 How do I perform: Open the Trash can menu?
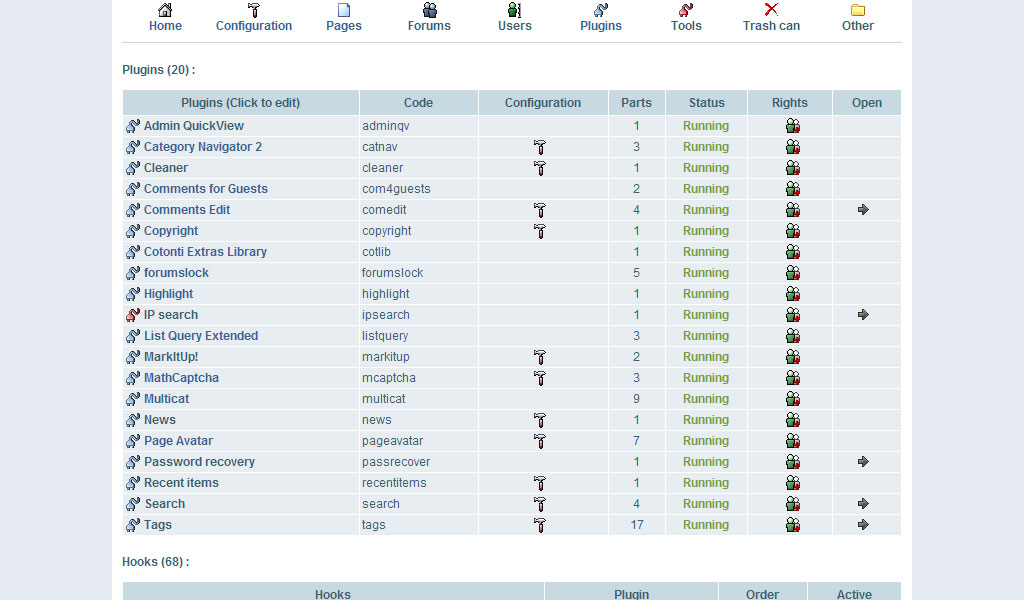[x=771, y=18]
